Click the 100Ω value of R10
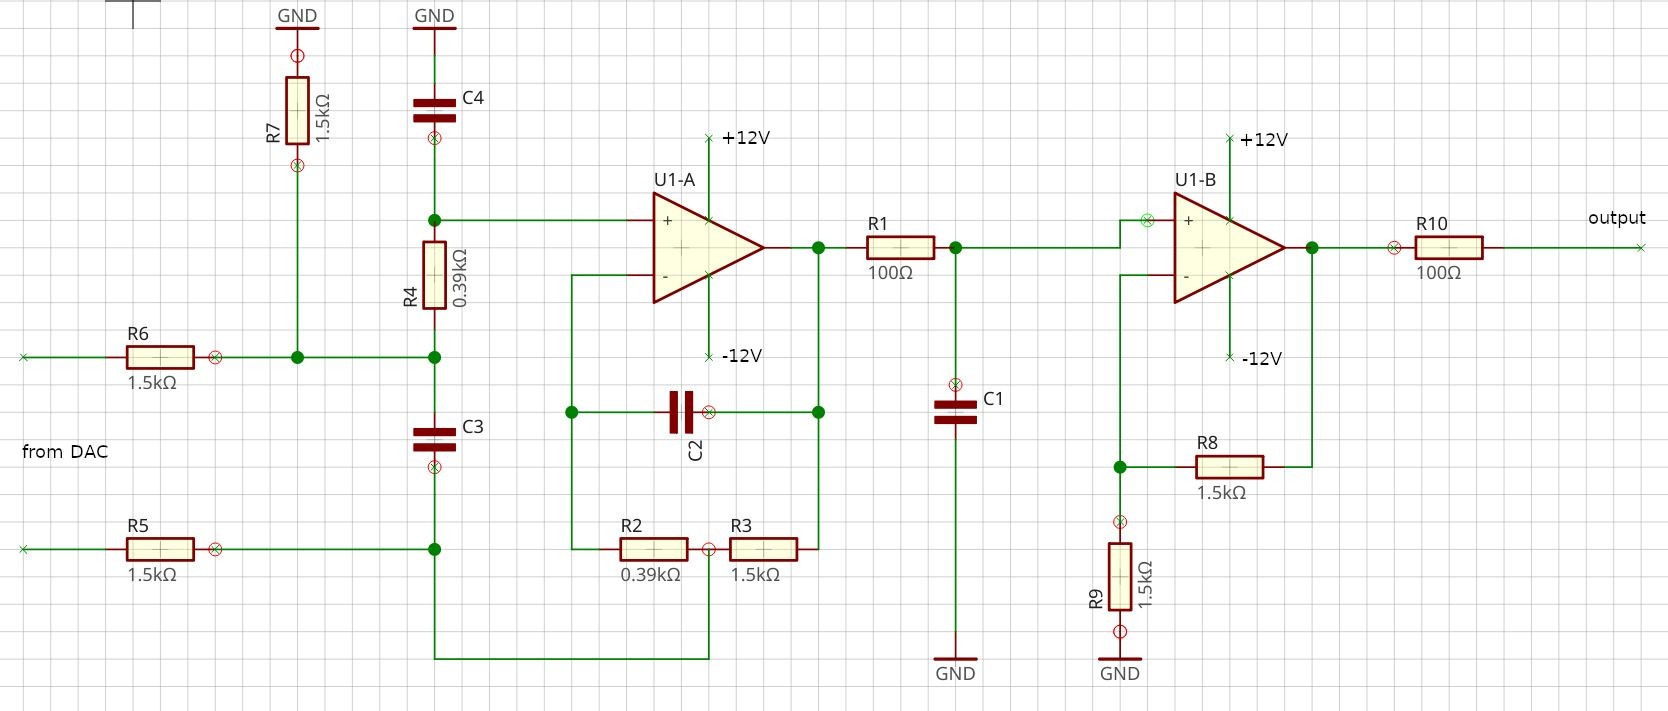 pos(1438,273)
